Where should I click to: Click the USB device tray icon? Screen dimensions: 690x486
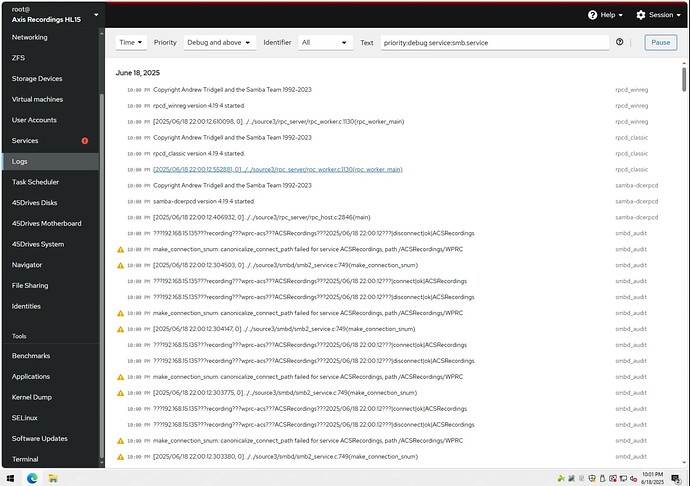(602, 479)
